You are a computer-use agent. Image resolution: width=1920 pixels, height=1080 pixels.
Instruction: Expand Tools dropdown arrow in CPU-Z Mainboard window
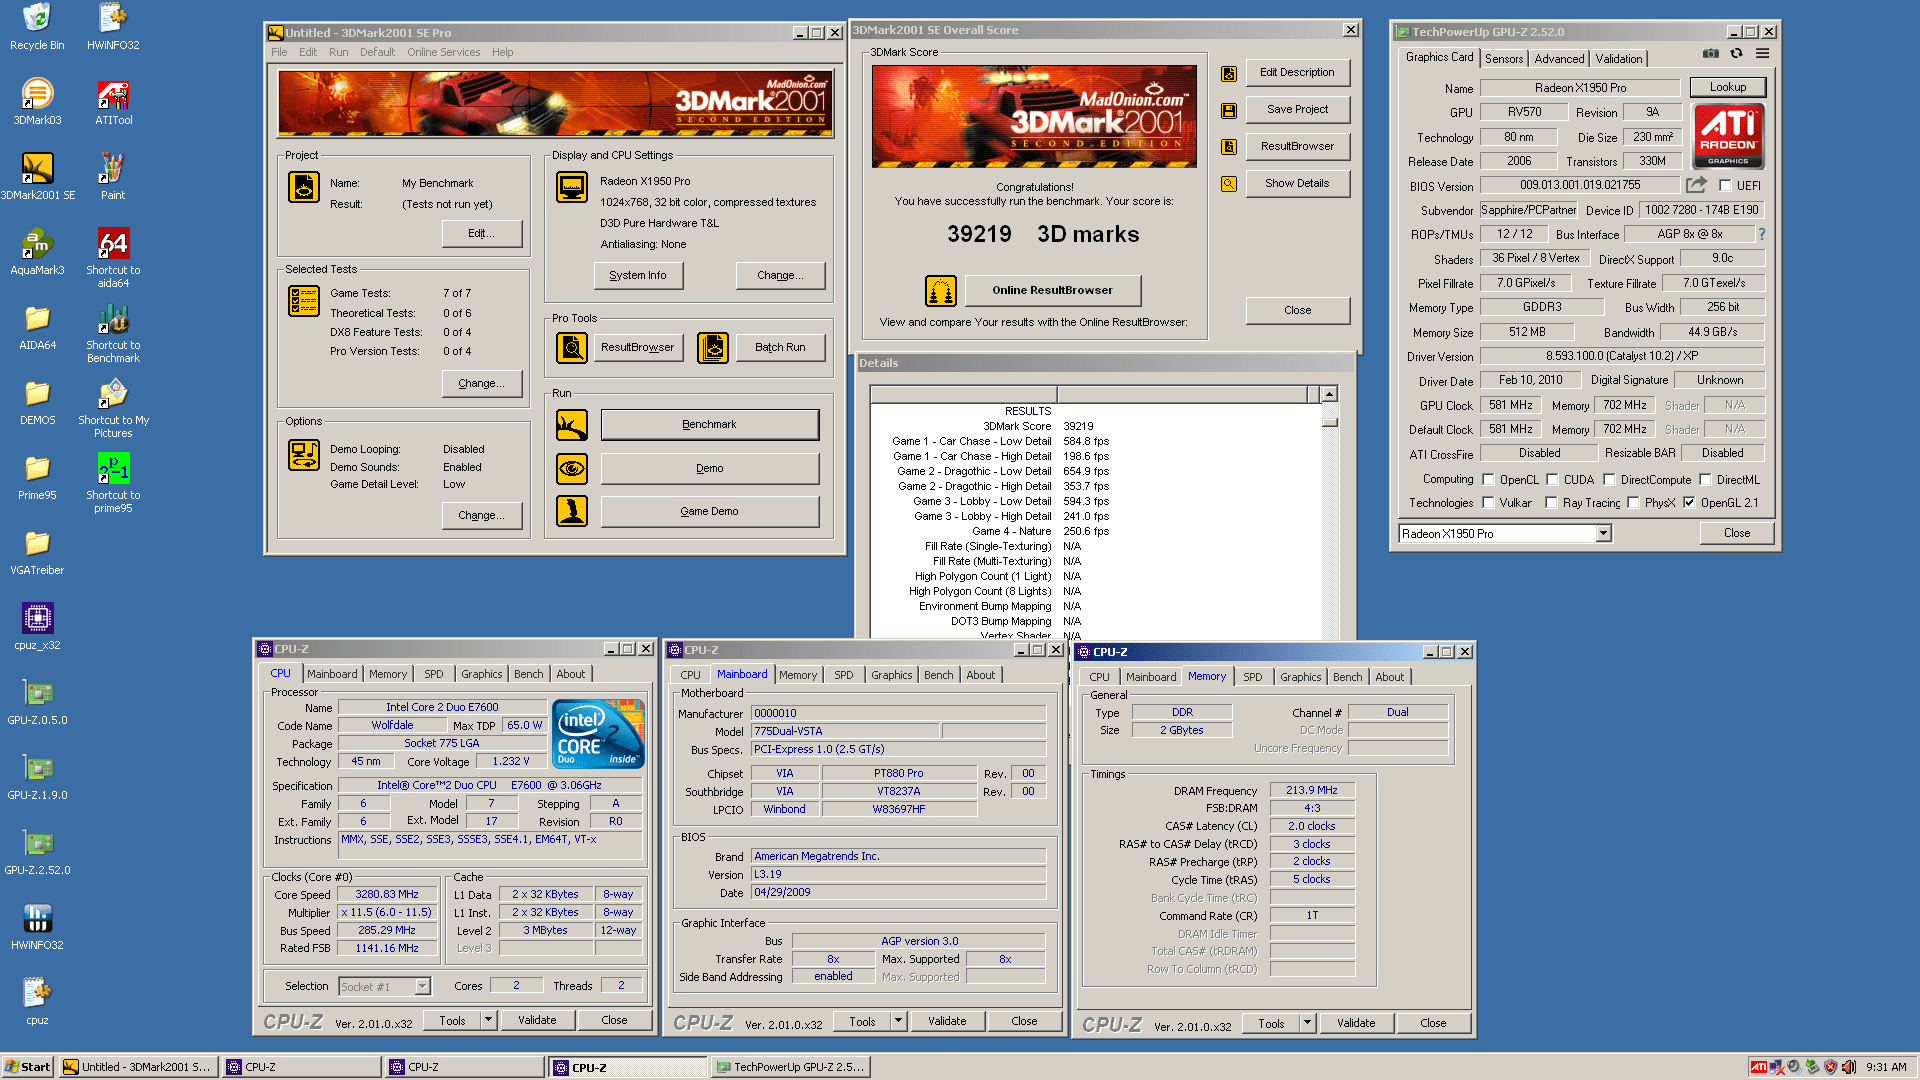coord(898,1021)
